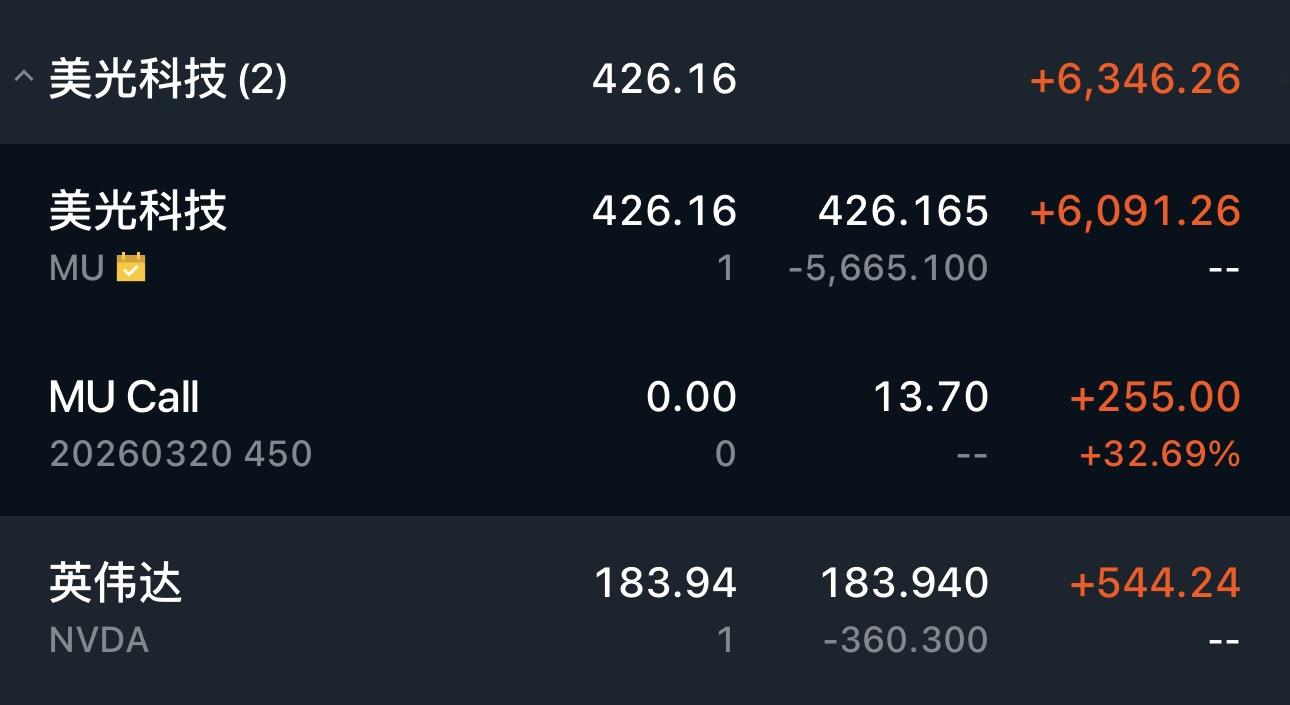Open the 美光科技 stock position row
Screen dimensions: 1290x705
point(138,212)
